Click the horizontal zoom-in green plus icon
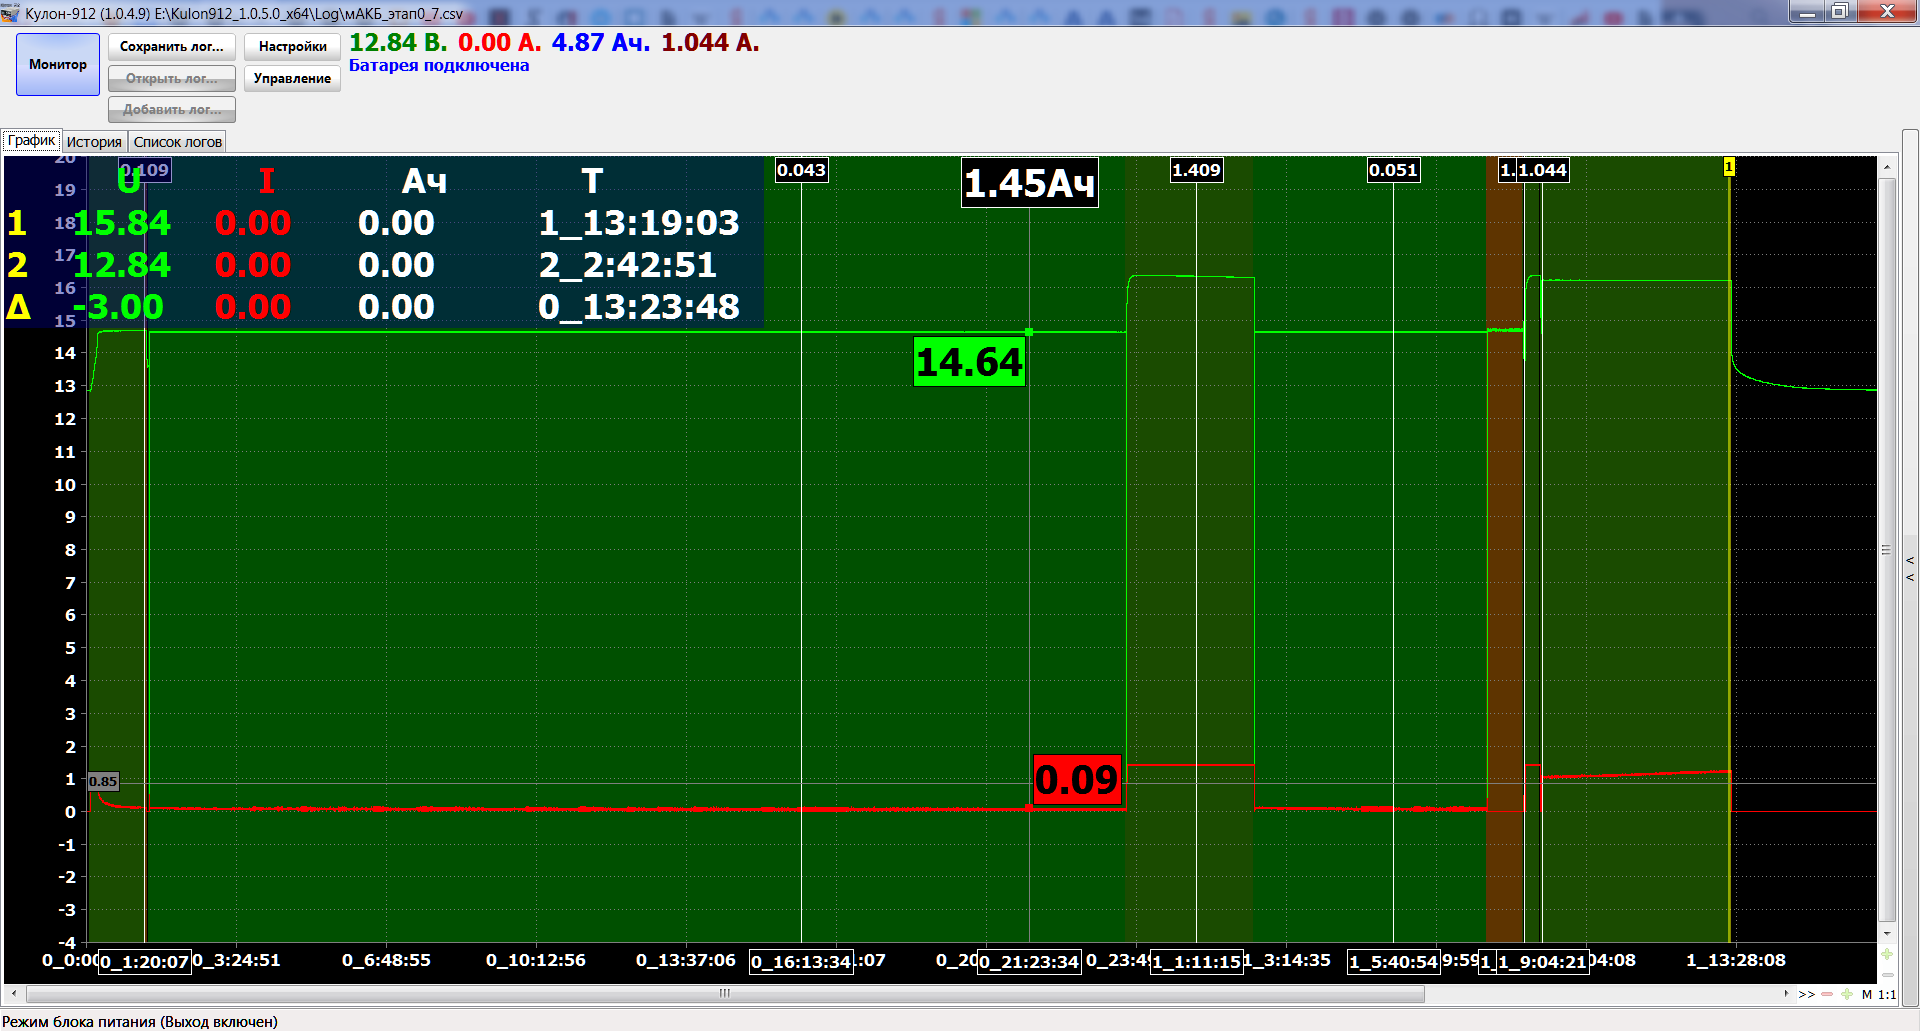The image size is (1920, 1032). pos(1846,994)
